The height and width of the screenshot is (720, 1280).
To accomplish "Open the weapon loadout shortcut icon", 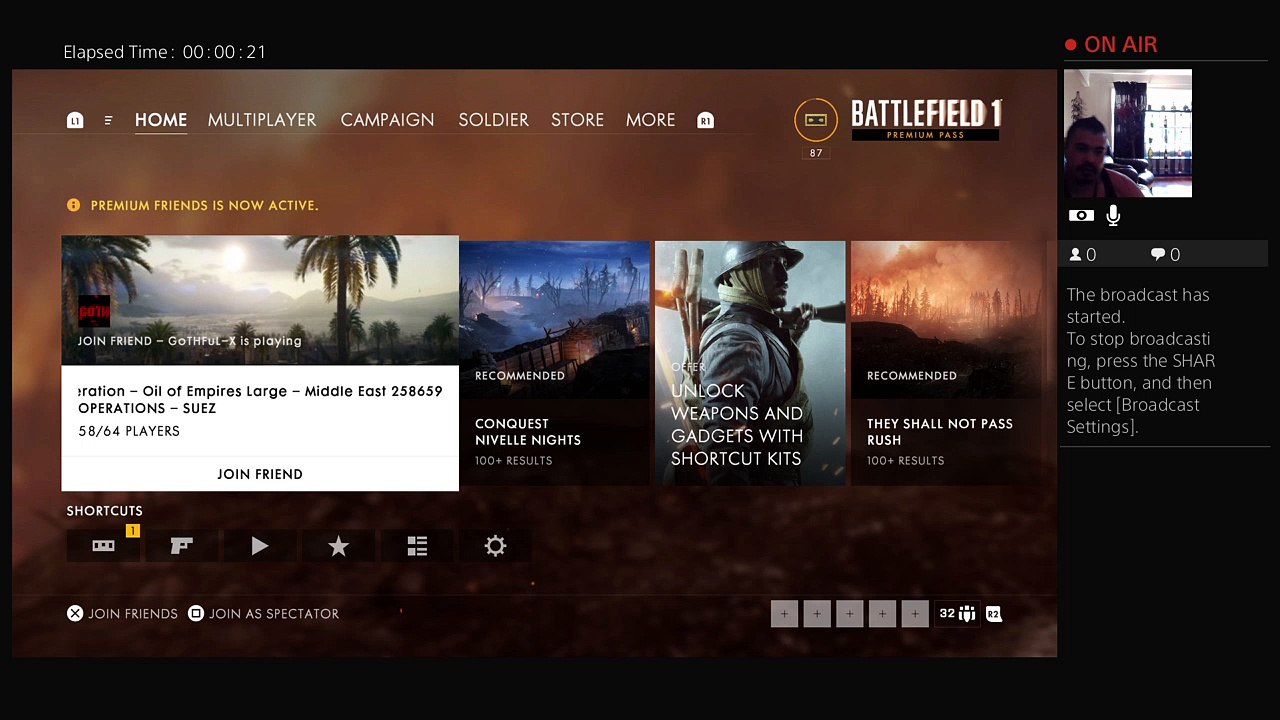I will point(181,546).
